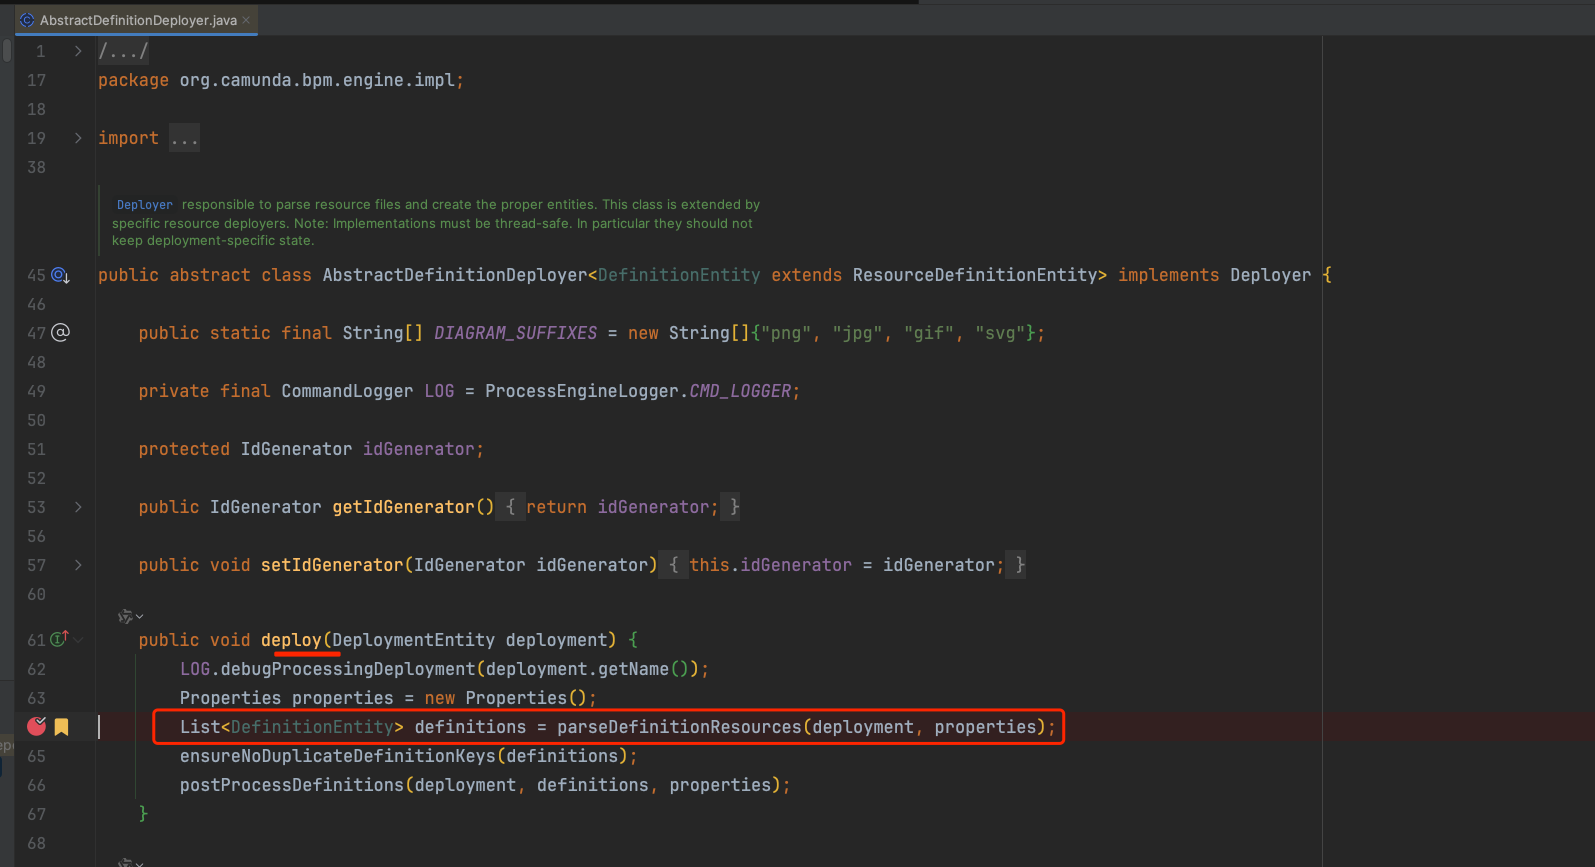
Task: Click the DIAGRAM_SUFFIXES constant name
Action: pos(515,333)
